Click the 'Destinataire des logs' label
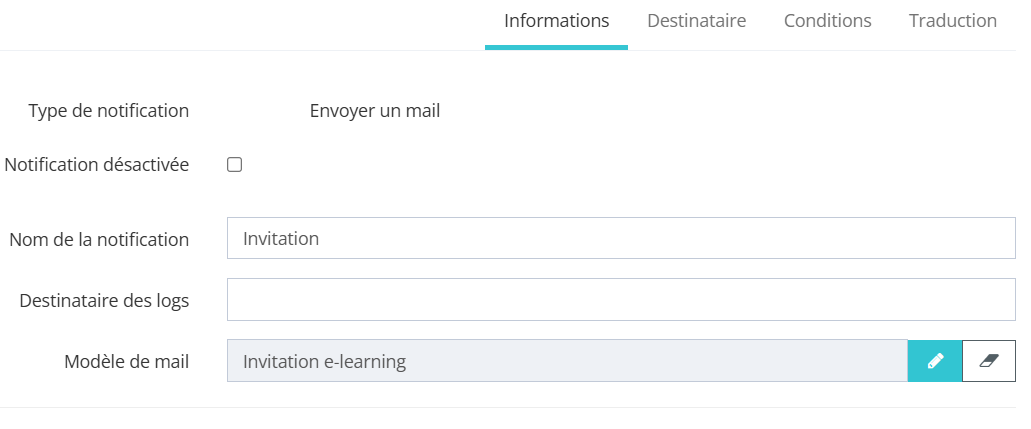 (x=104, y=300)
